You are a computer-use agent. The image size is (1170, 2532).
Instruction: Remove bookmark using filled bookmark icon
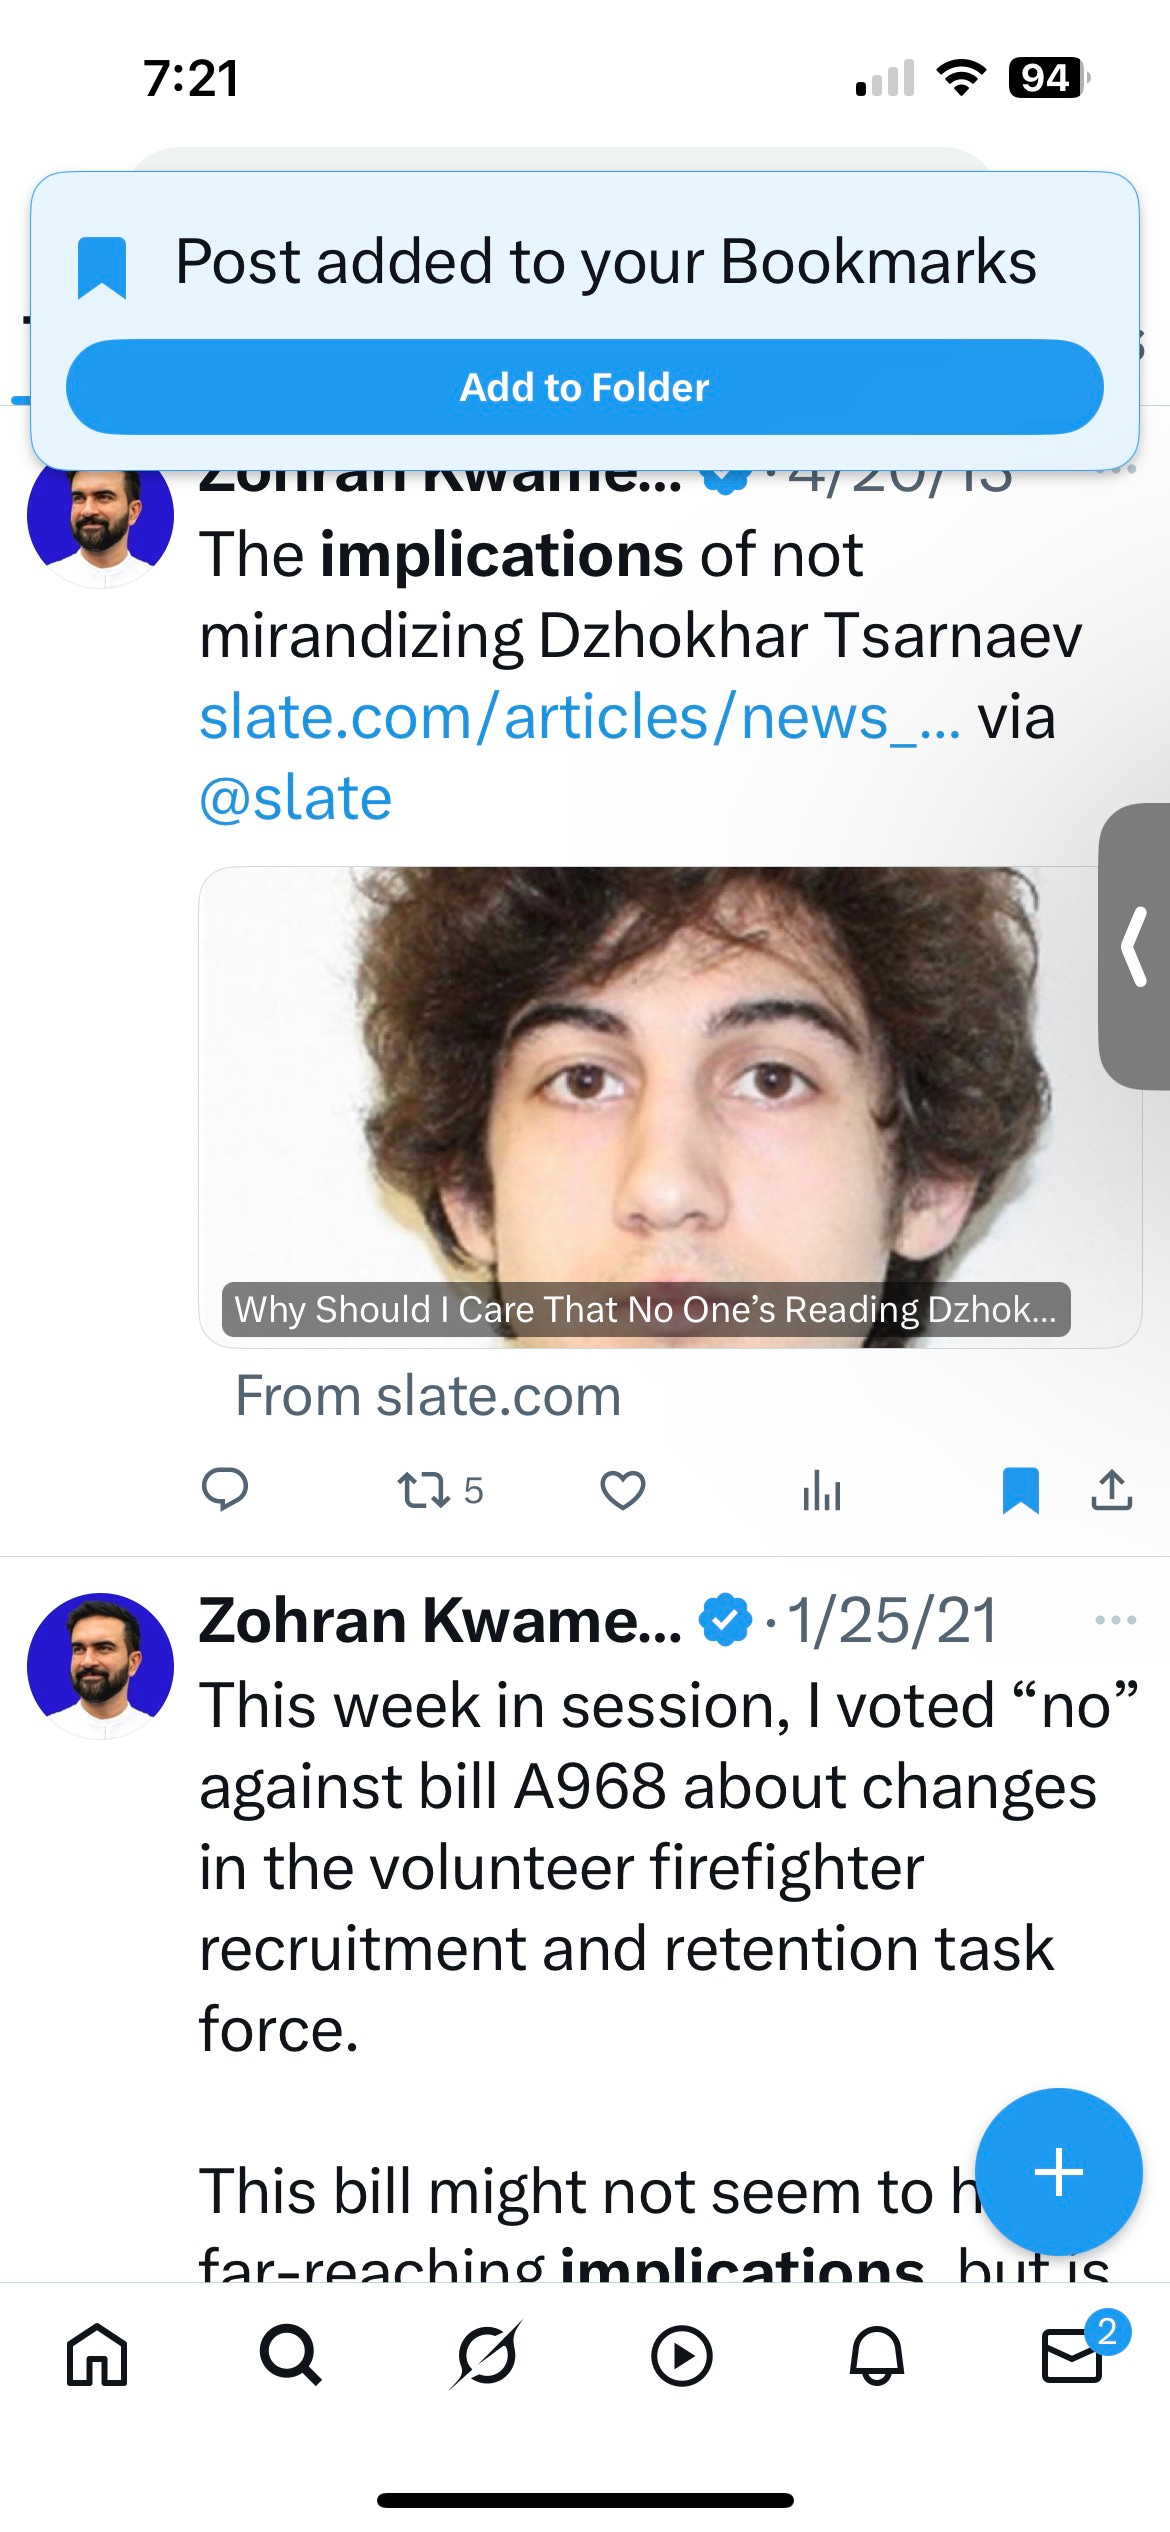[1021, 1490]
